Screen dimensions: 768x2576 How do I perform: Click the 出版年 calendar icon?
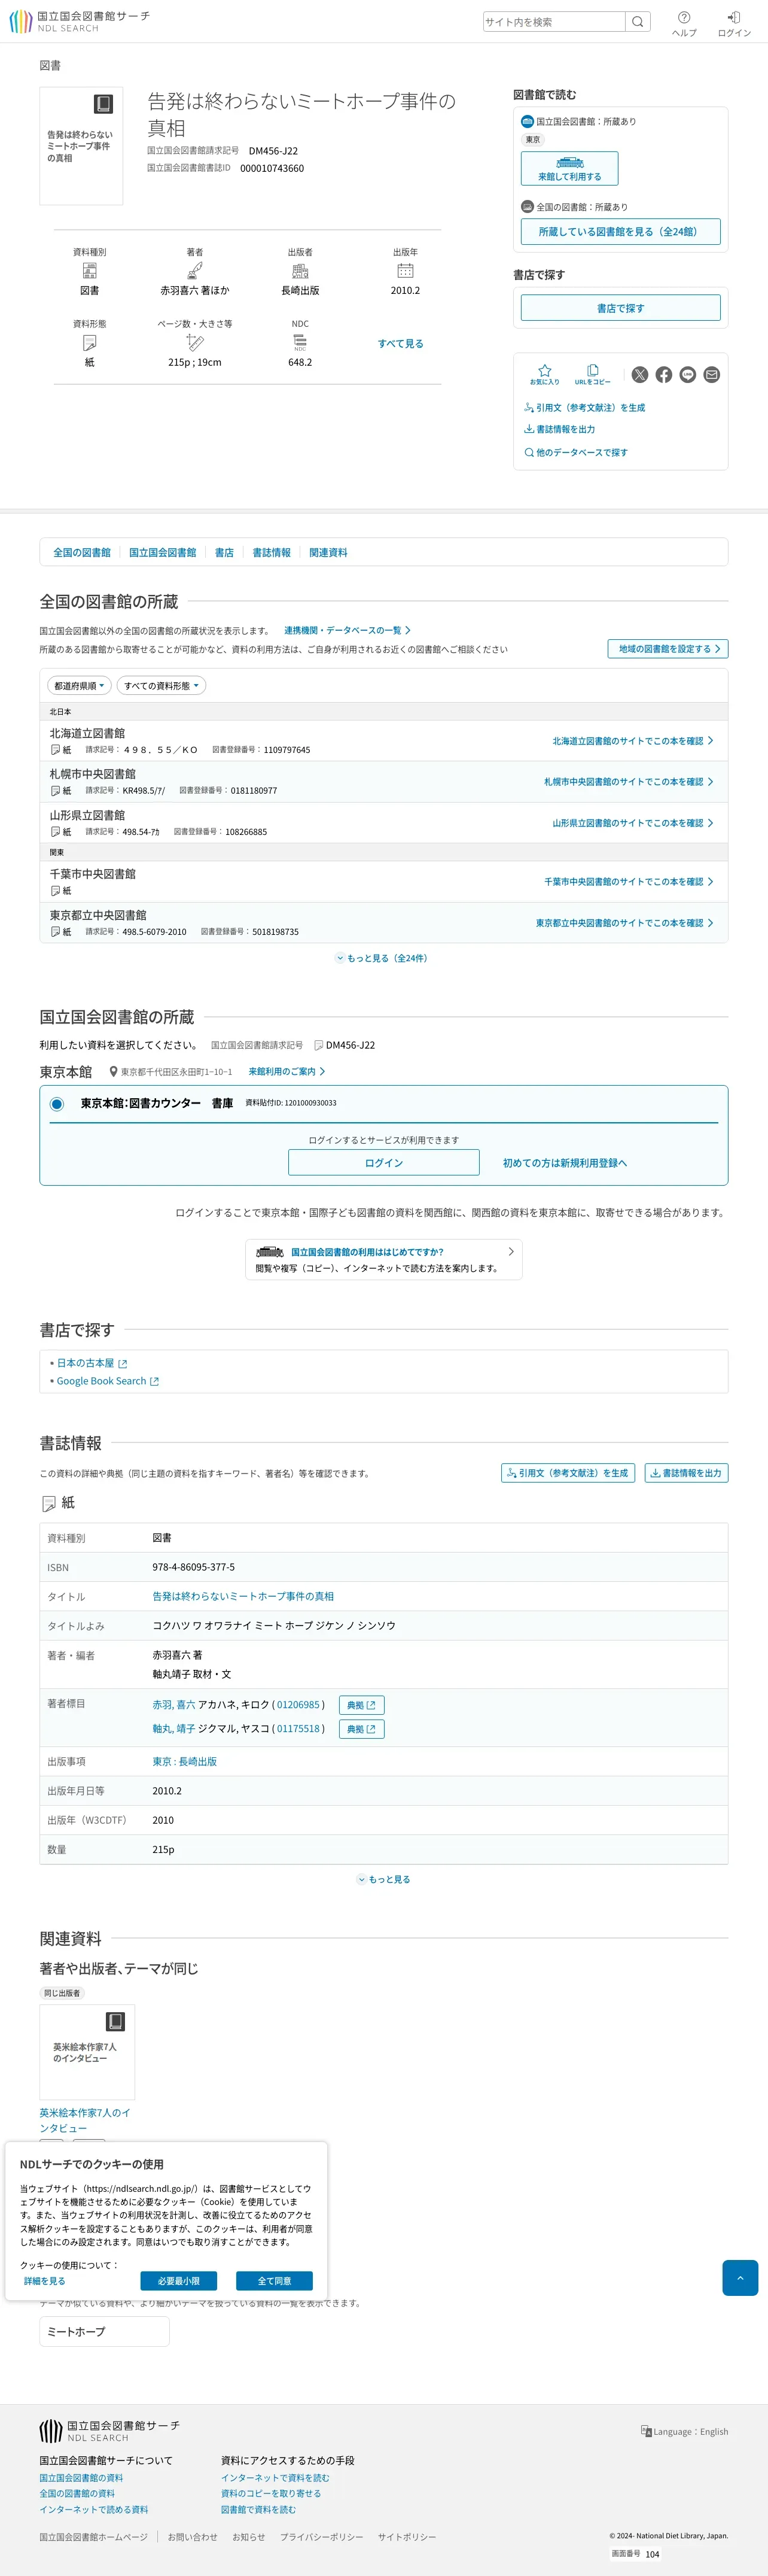tap(405, 271)
